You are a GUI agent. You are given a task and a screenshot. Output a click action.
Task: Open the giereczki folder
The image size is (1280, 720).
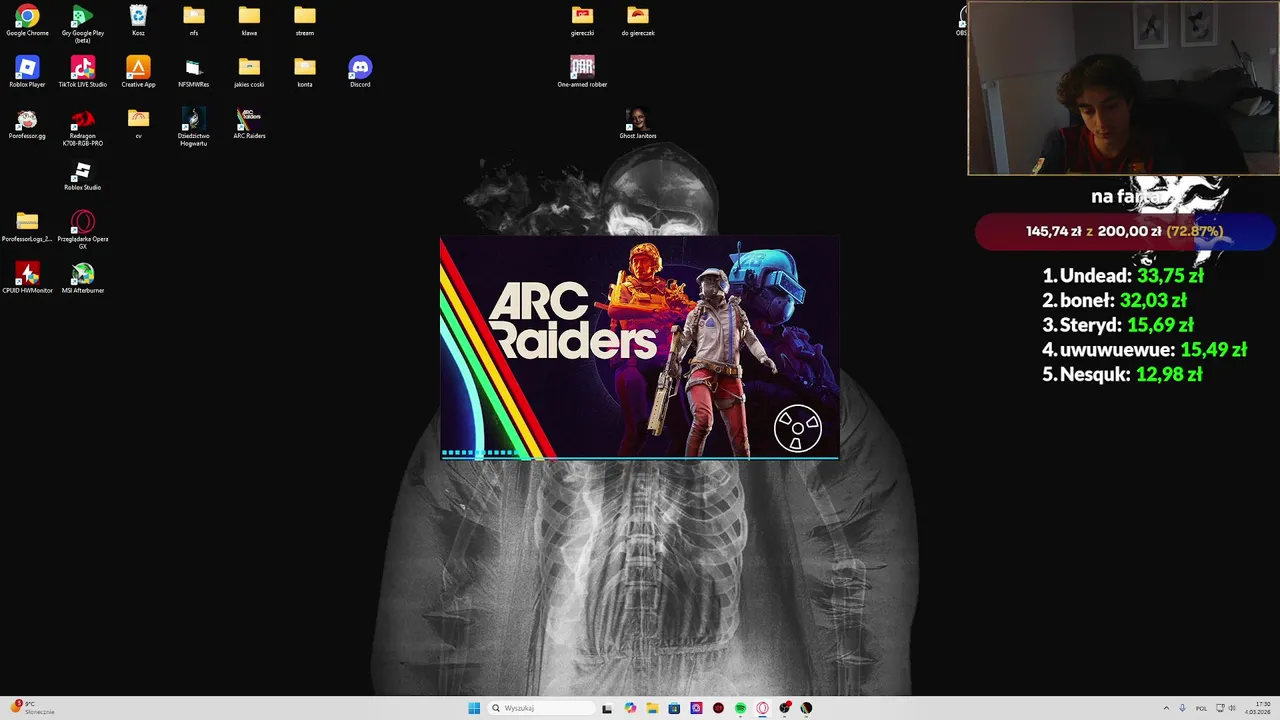click(x=582, y=20)
